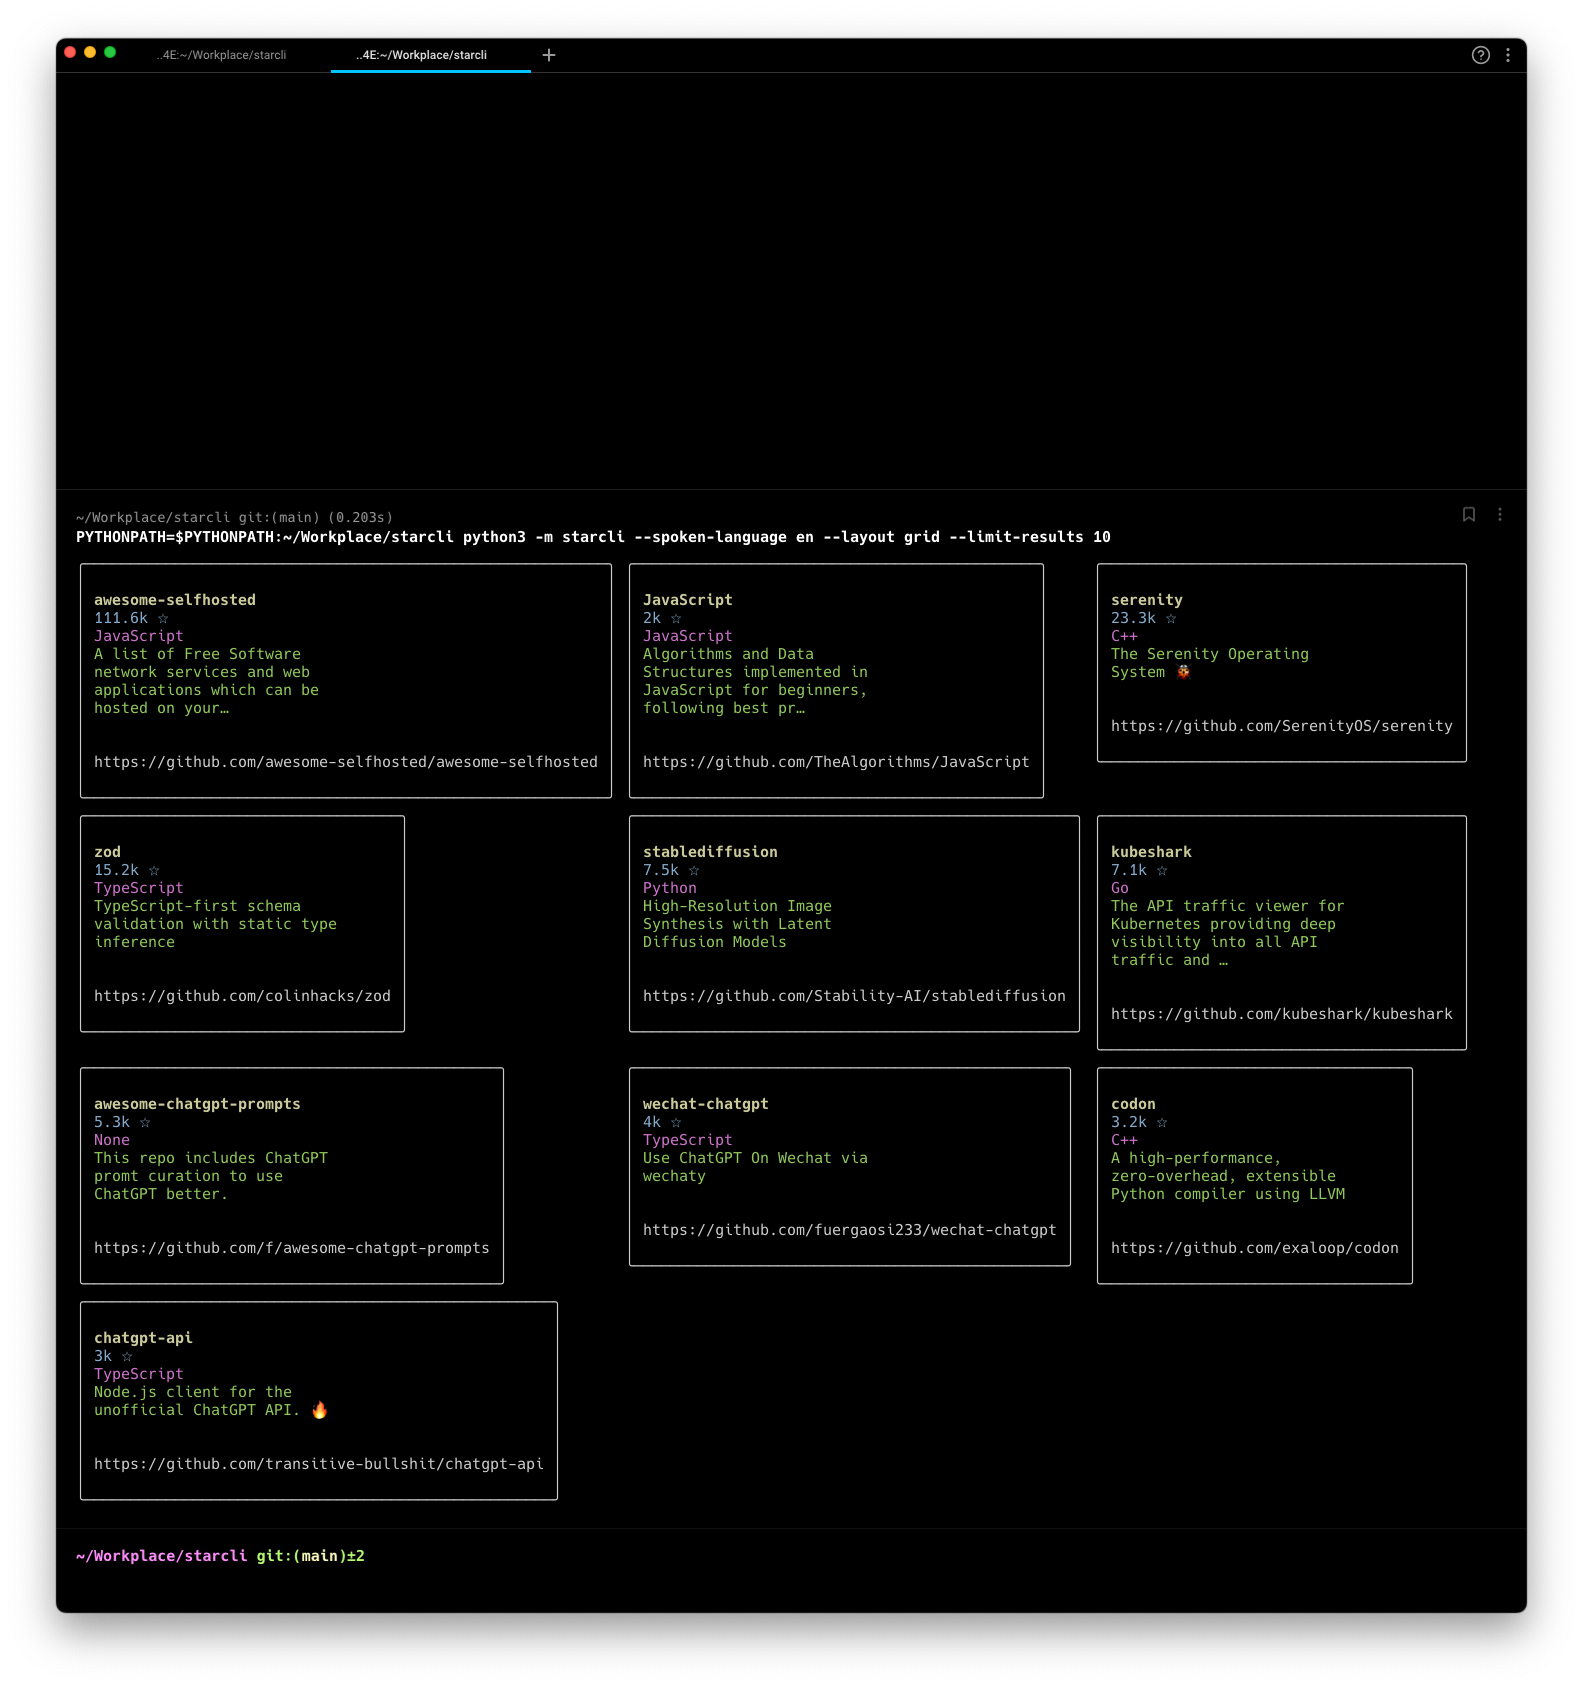Click the star icon beside 3.2k

pos(1162,1123)
